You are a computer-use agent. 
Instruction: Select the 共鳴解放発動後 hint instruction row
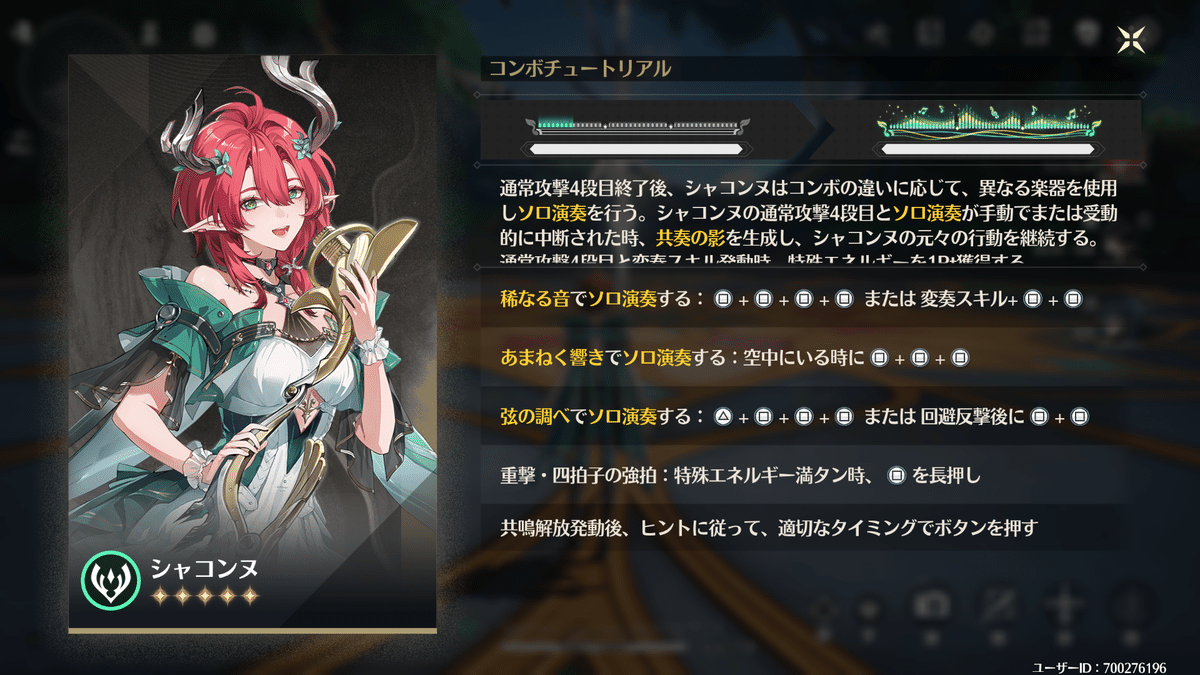pyautogui.click(x=812, y=527)
